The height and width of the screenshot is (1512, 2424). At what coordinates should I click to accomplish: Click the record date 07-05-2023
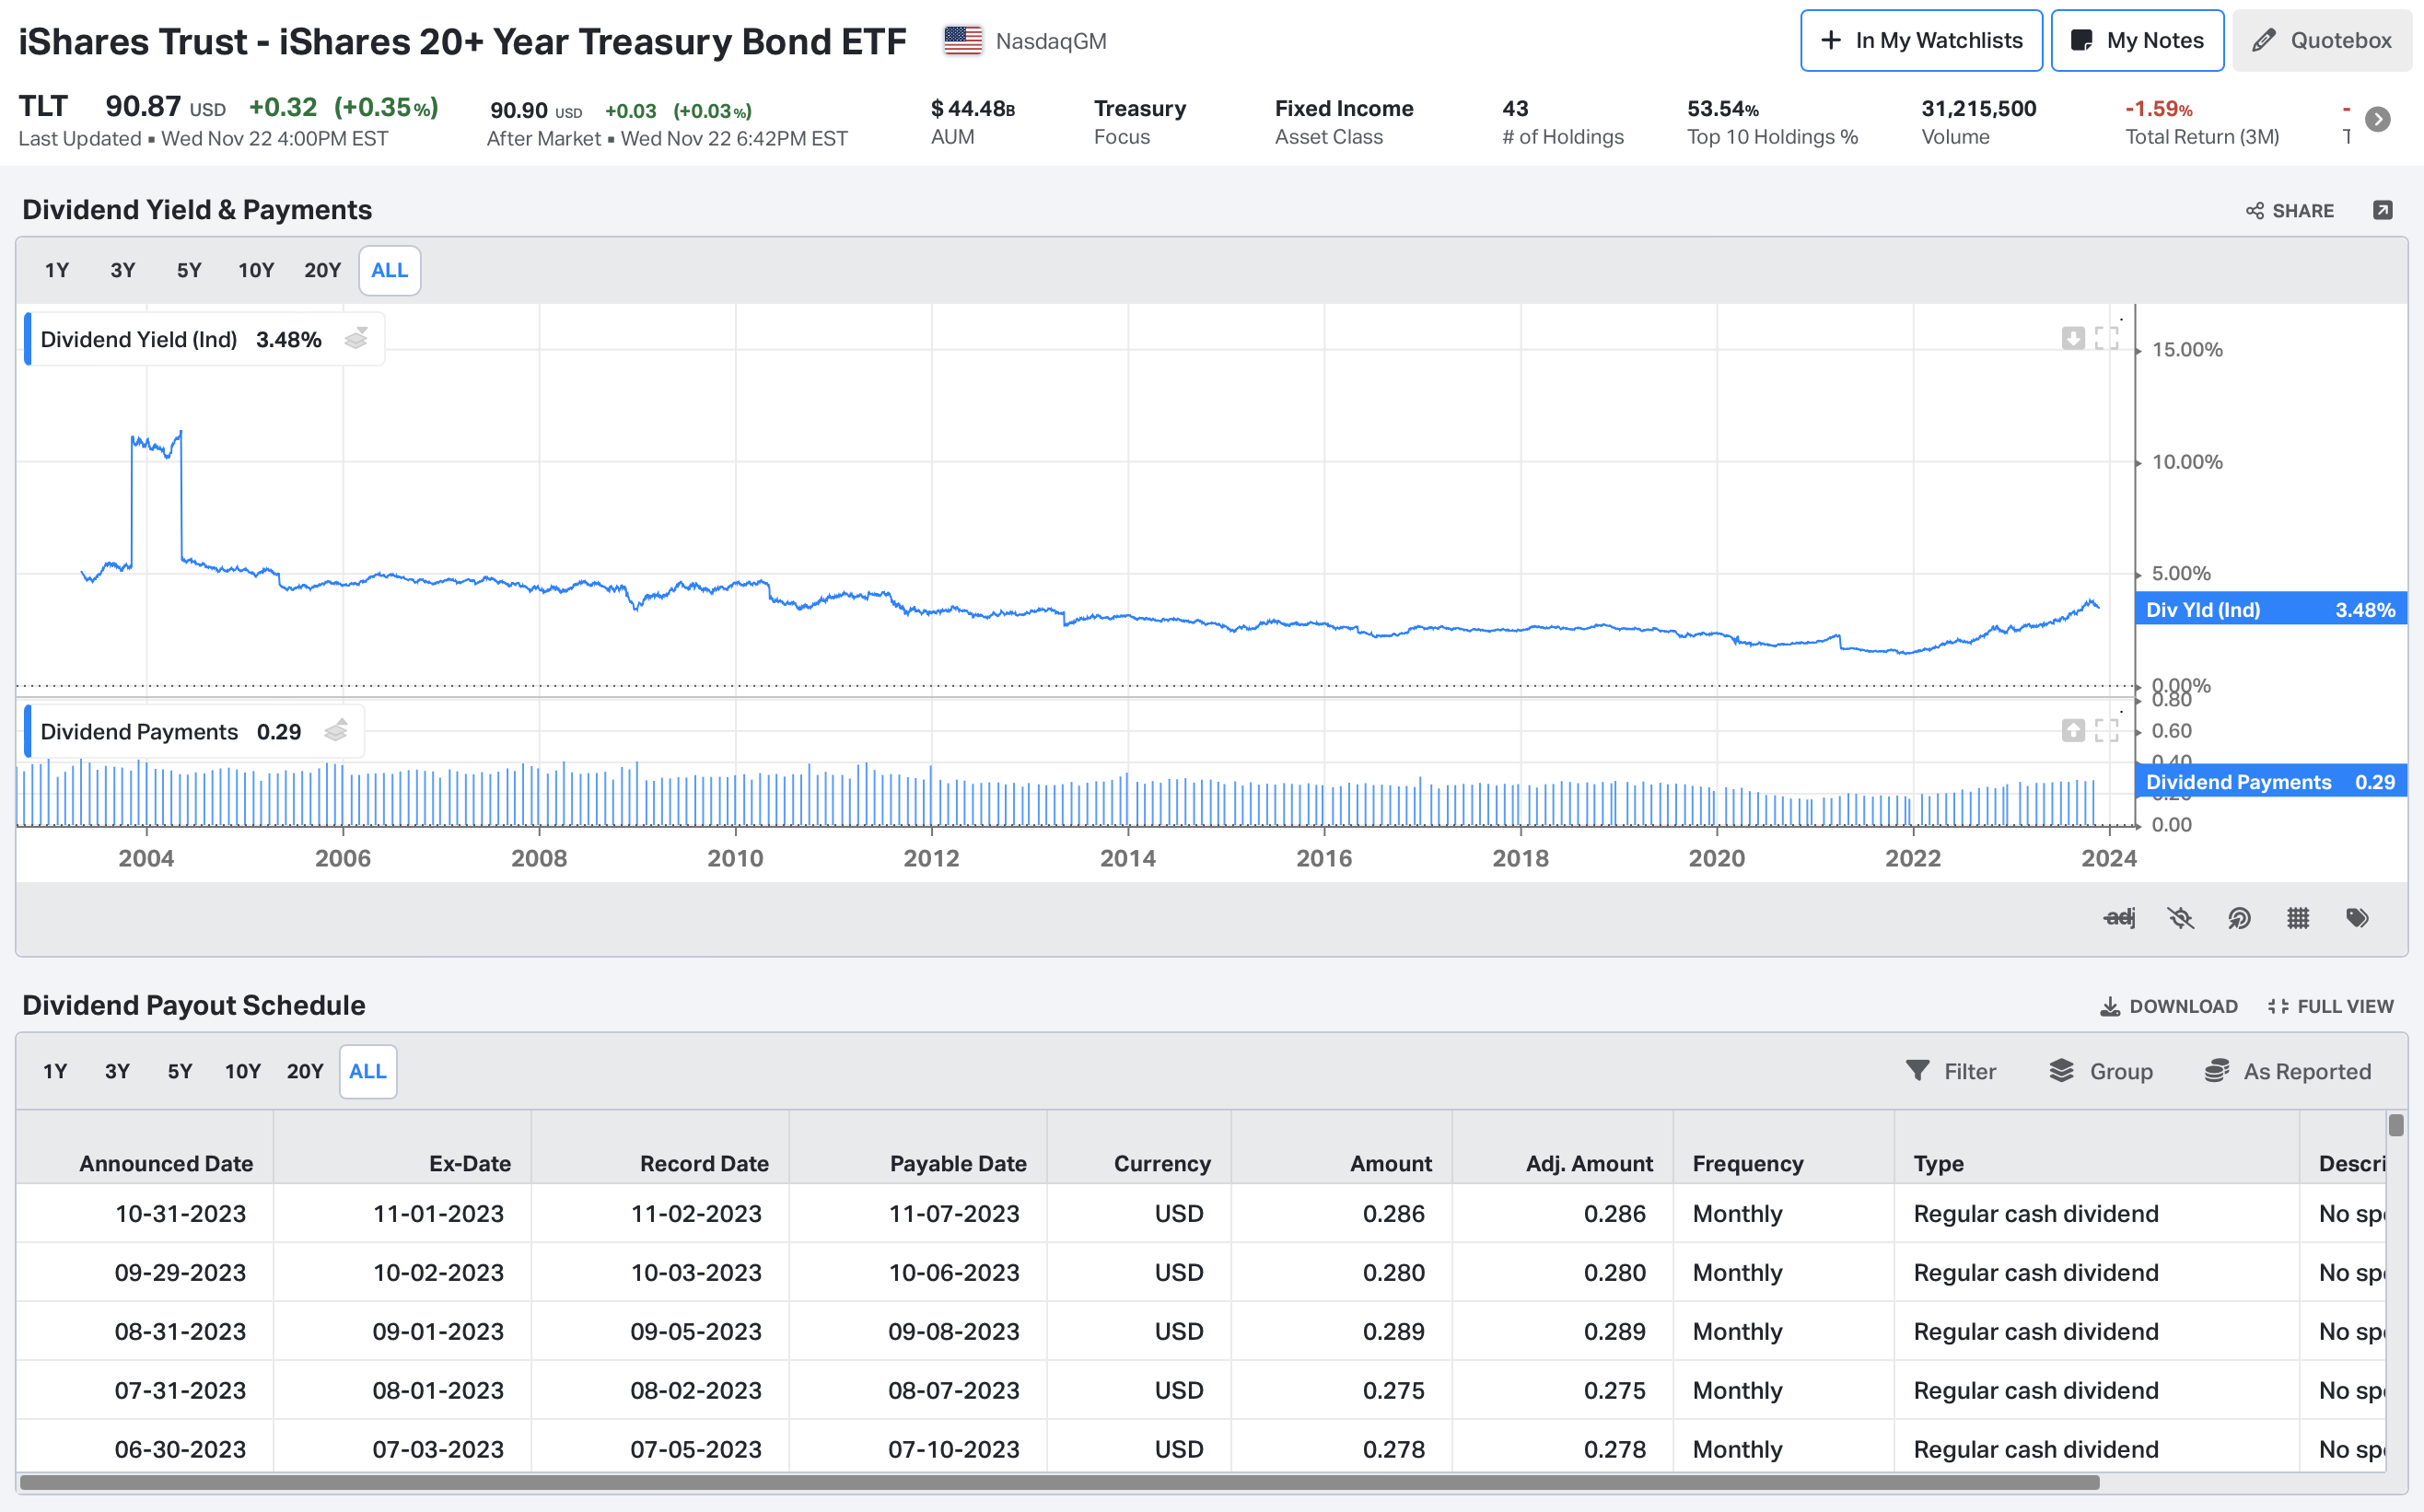click(696, 1449)
